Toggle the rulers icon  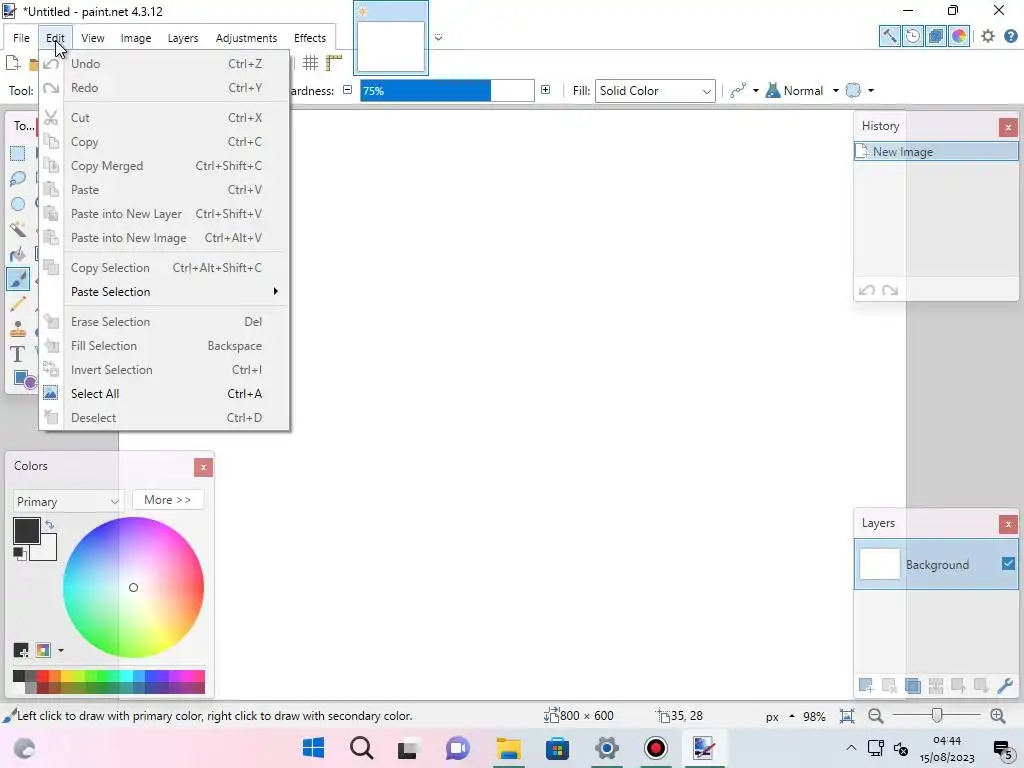[334, 63]
